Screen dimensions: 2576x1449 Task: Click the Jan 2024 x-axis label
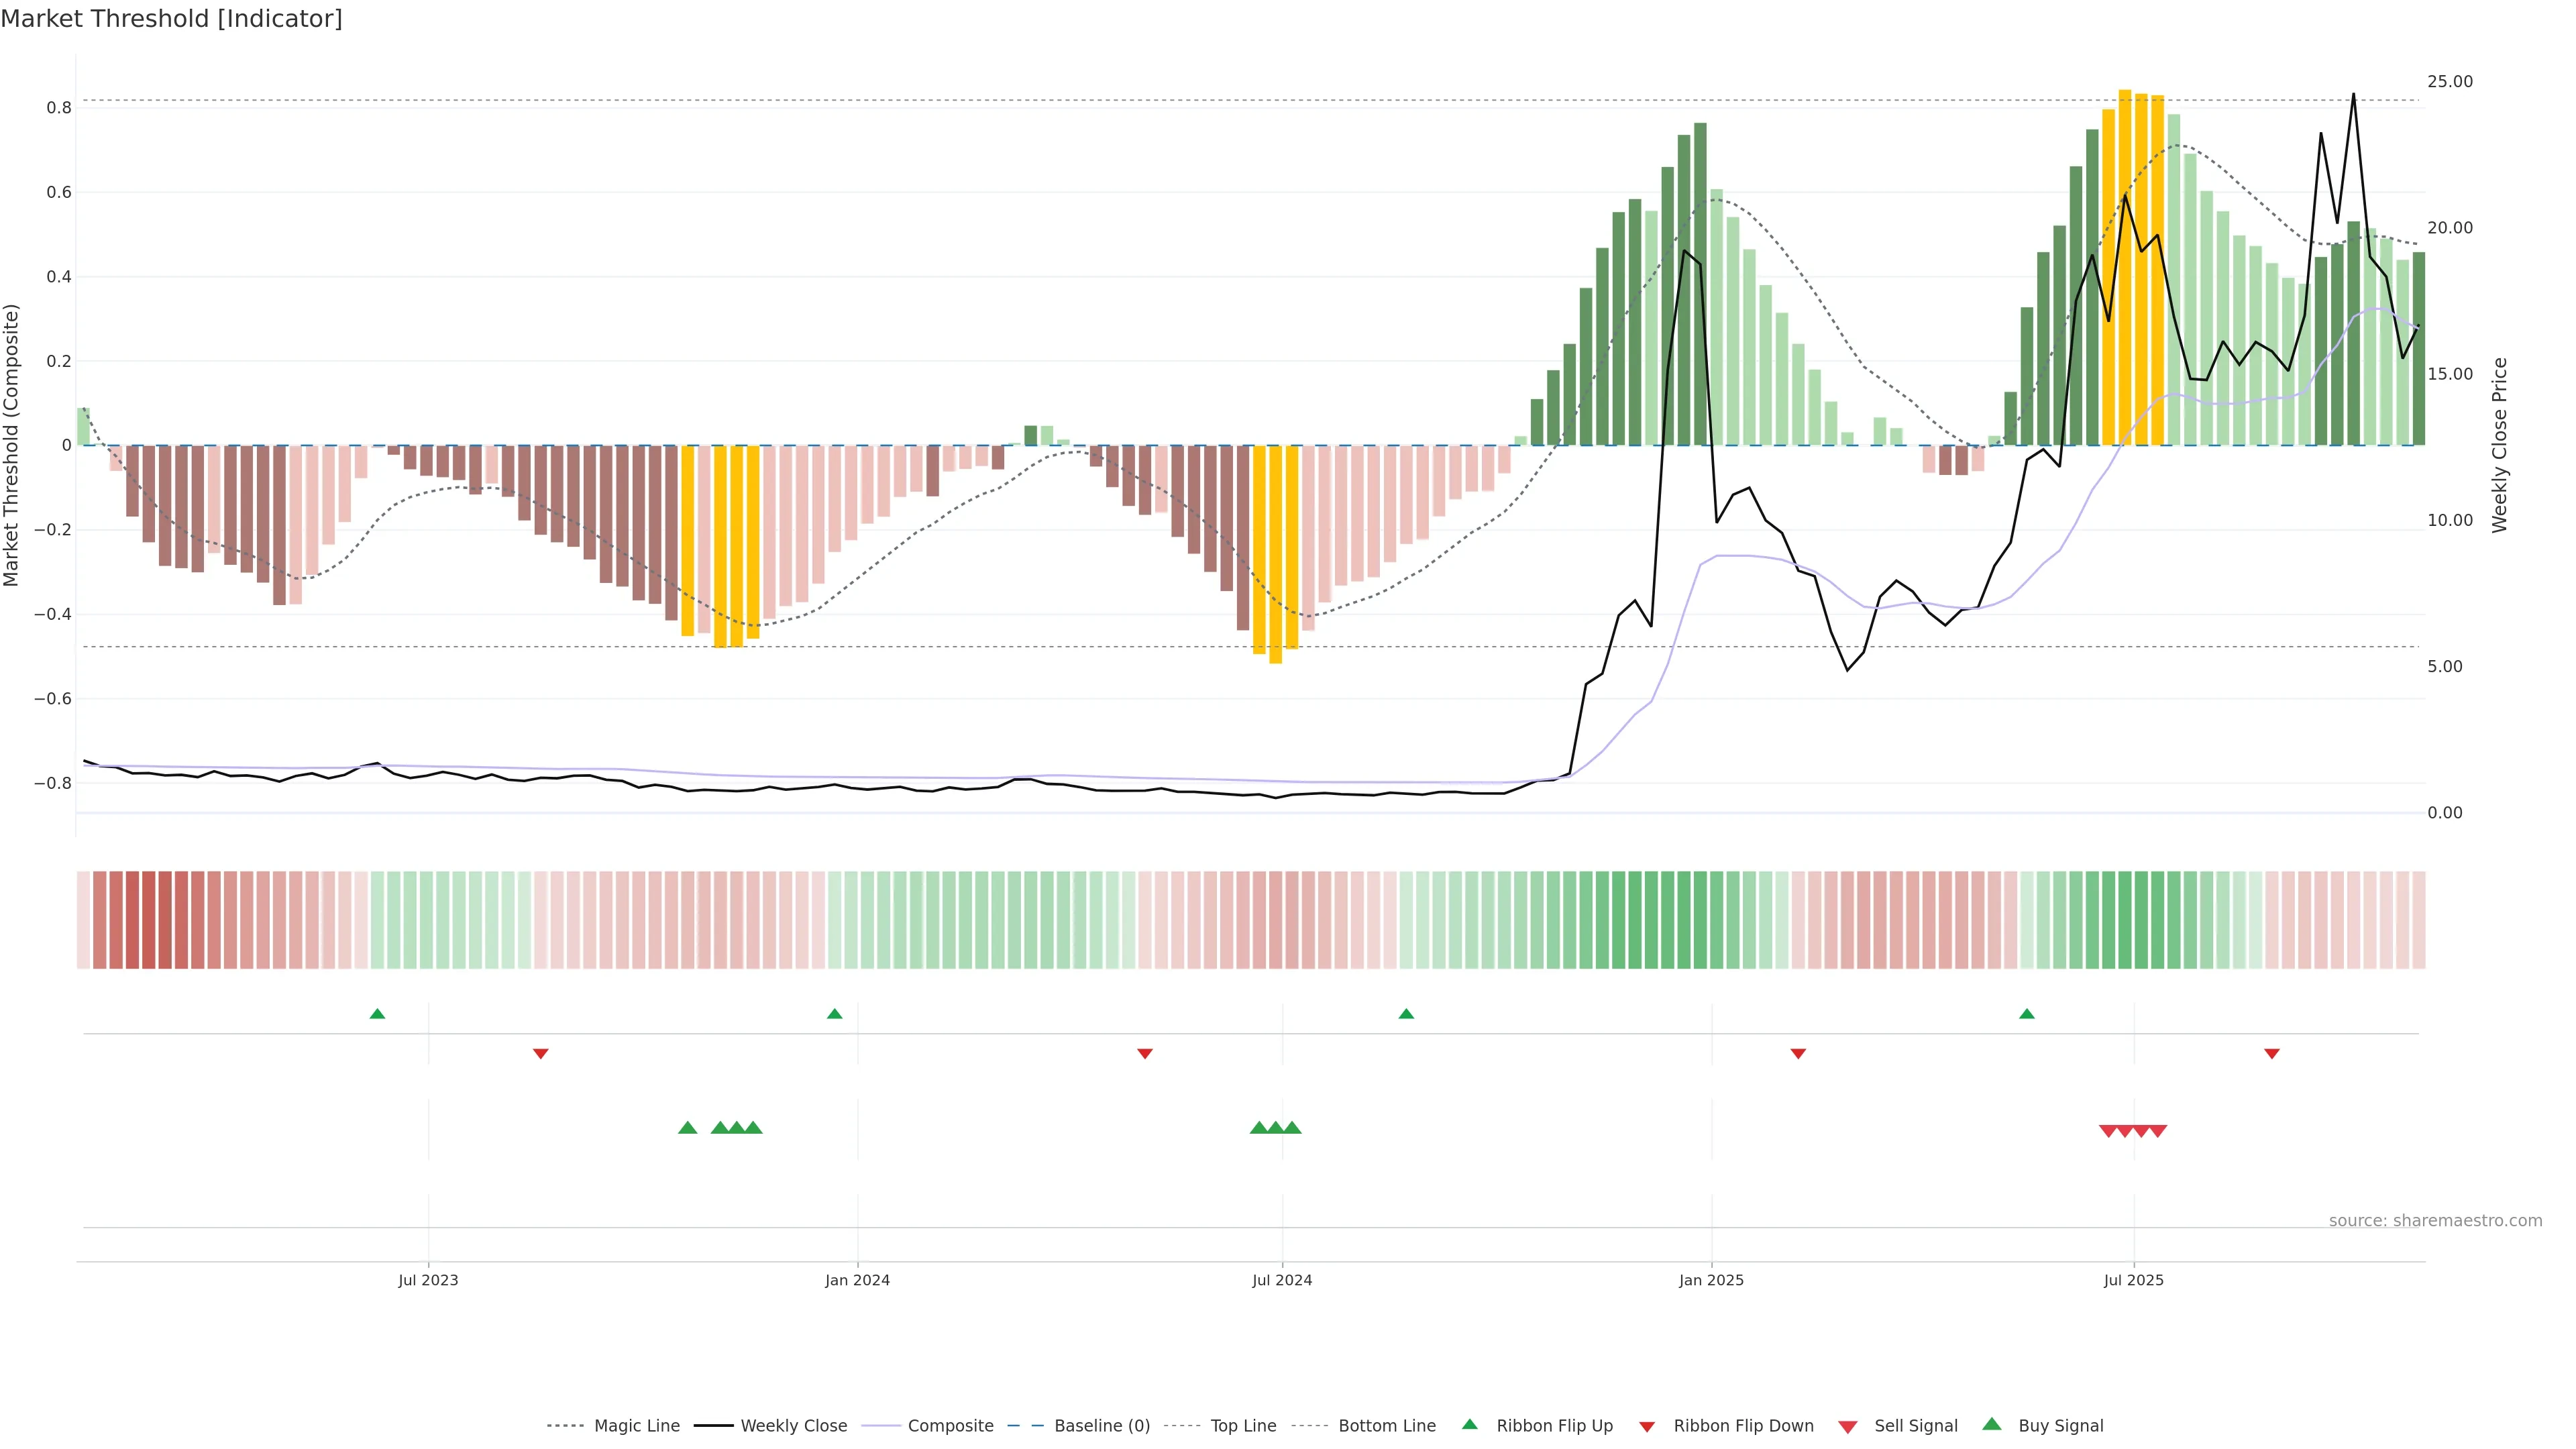click(x=857, y=1280)
